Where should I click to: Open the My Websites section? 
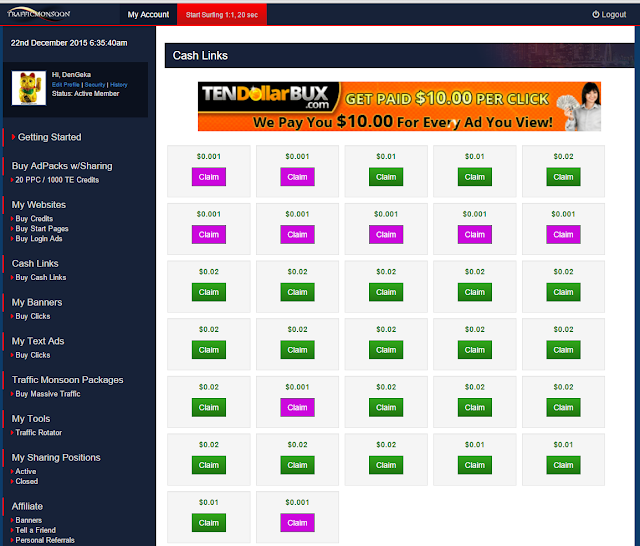point(39,204)
